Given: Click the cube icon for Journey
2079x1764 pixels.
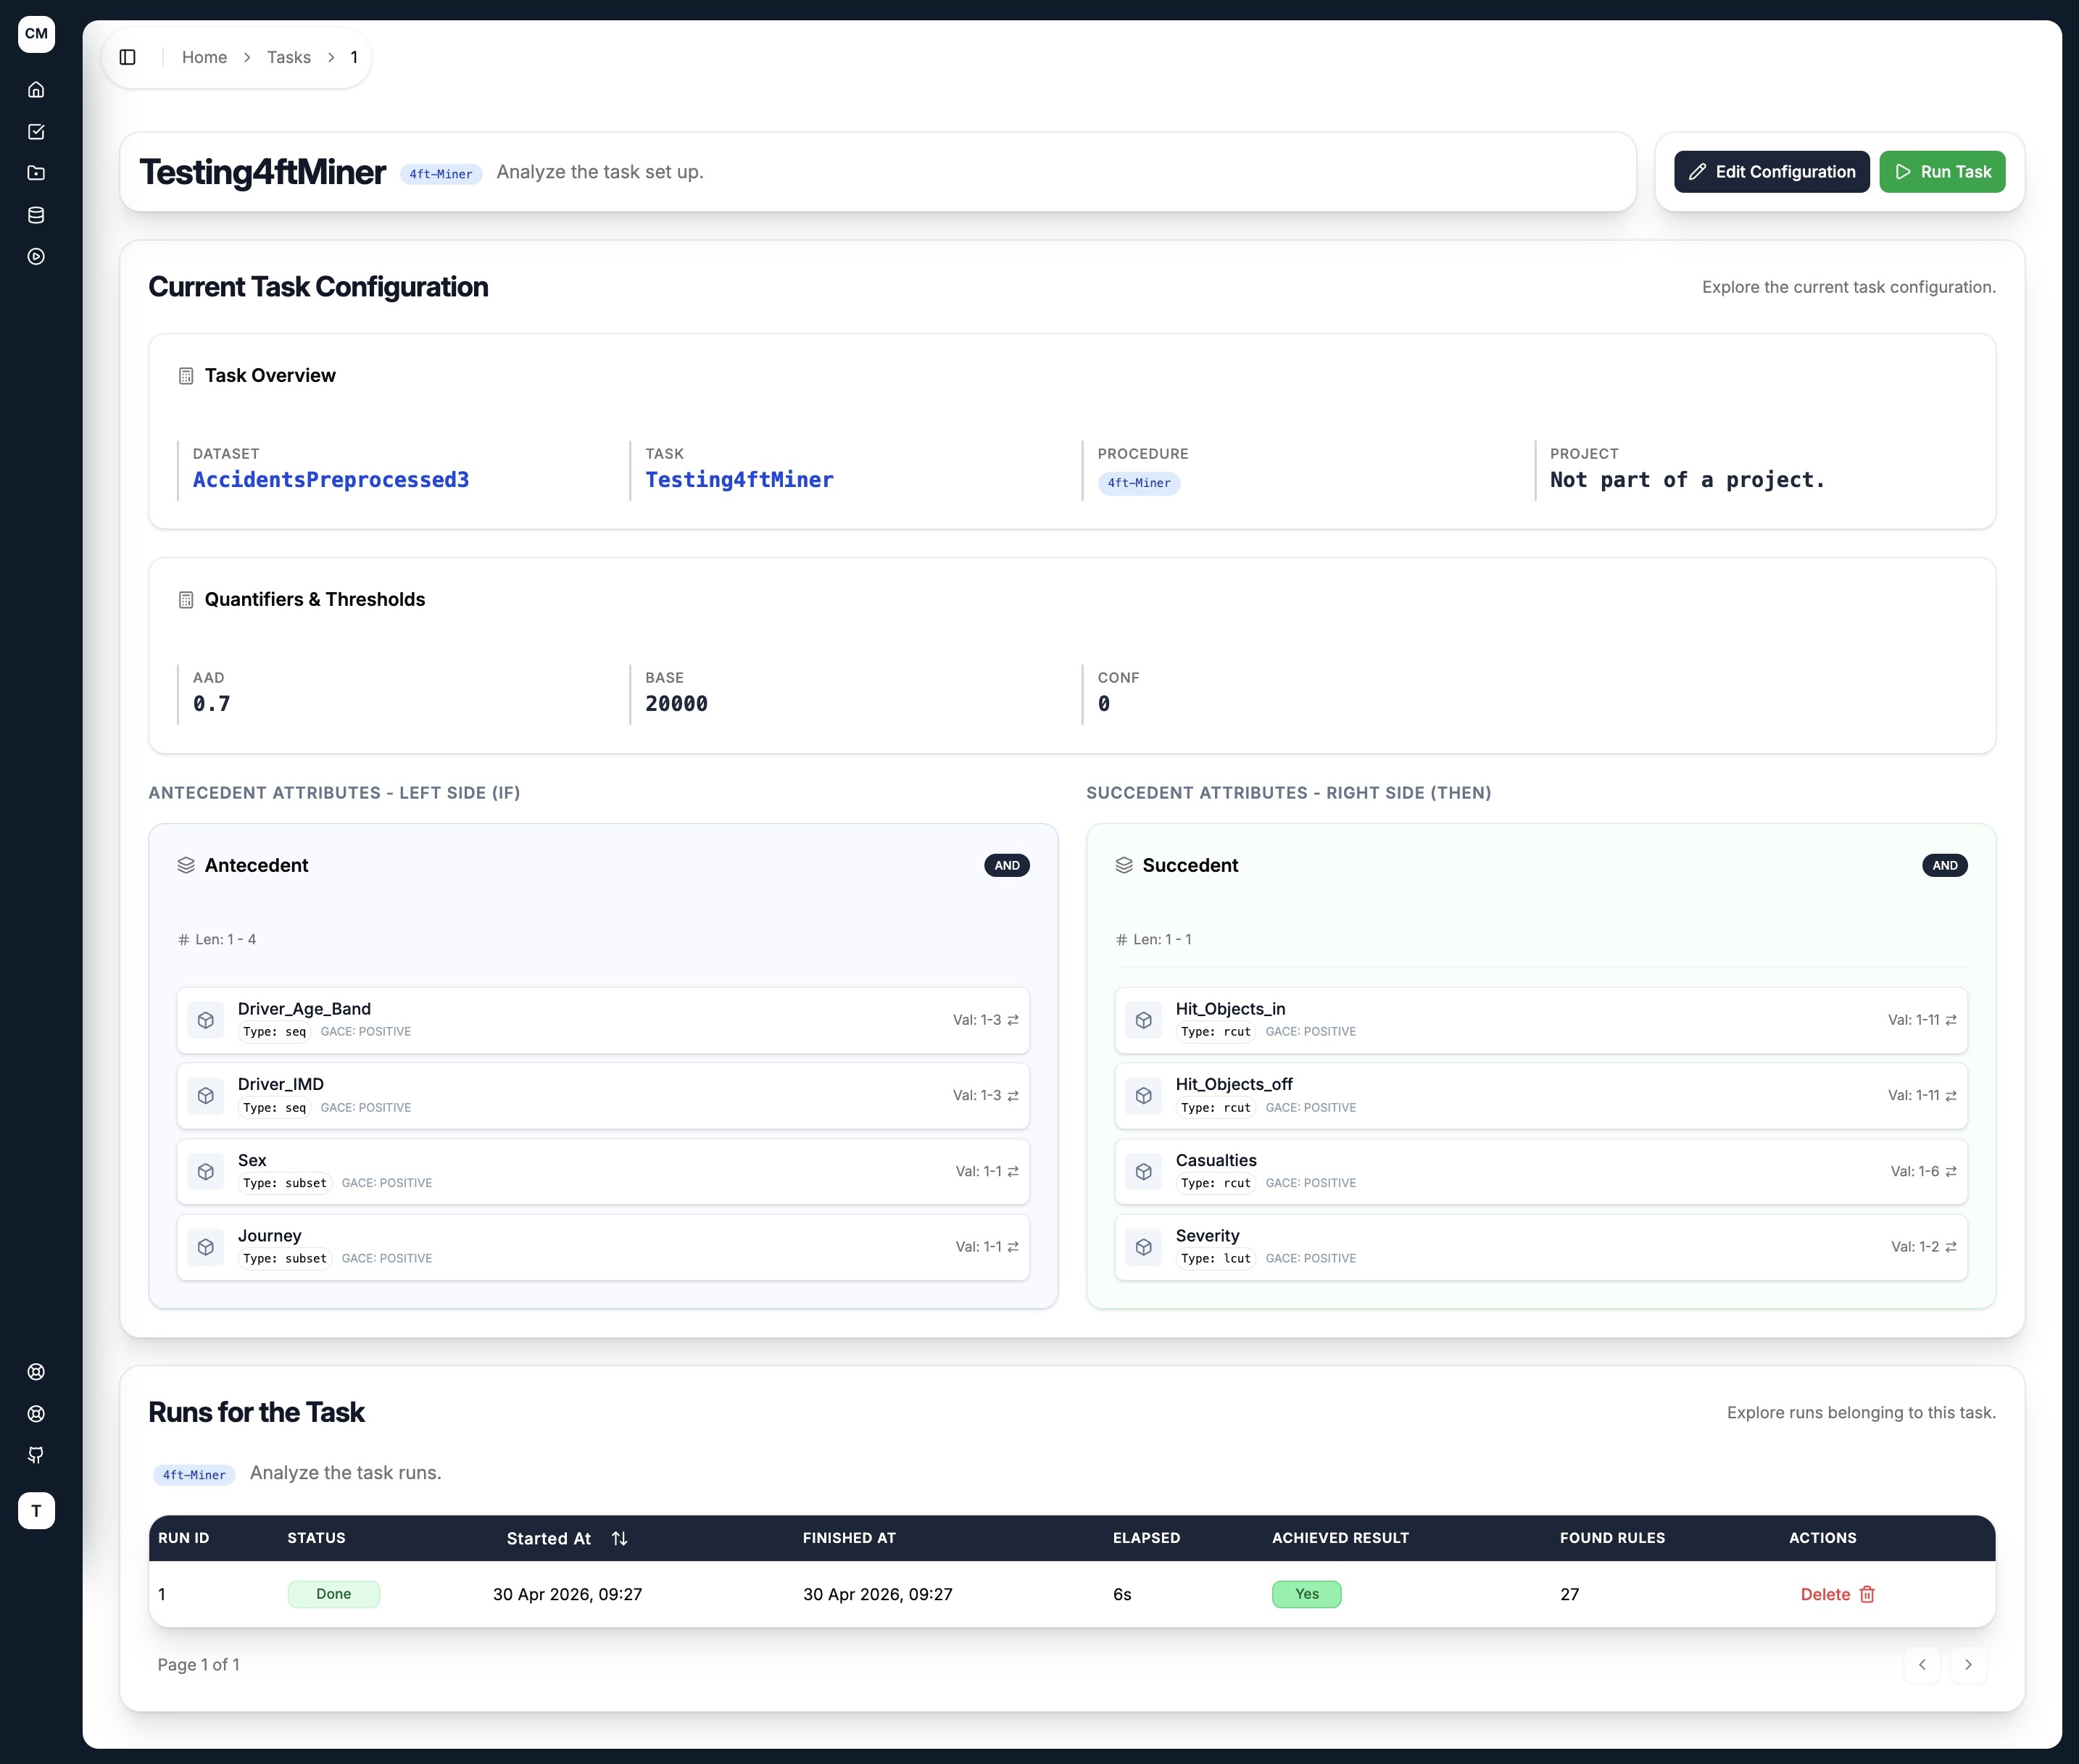Looking at the screenshot, I should 206,1247.
